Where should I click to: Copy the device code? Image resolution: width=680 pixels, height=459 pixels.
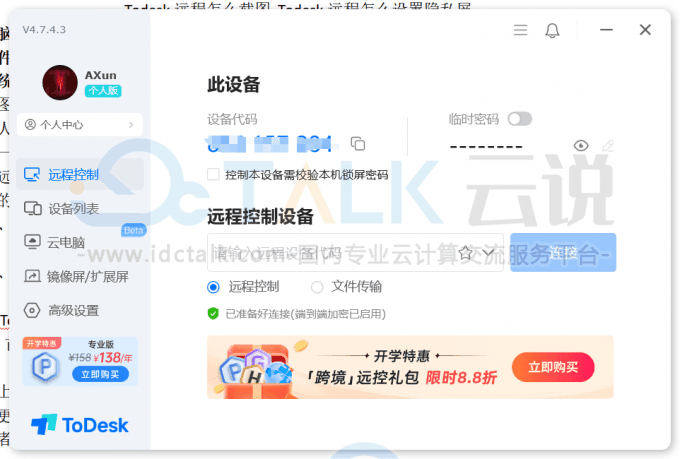[358, 144]
